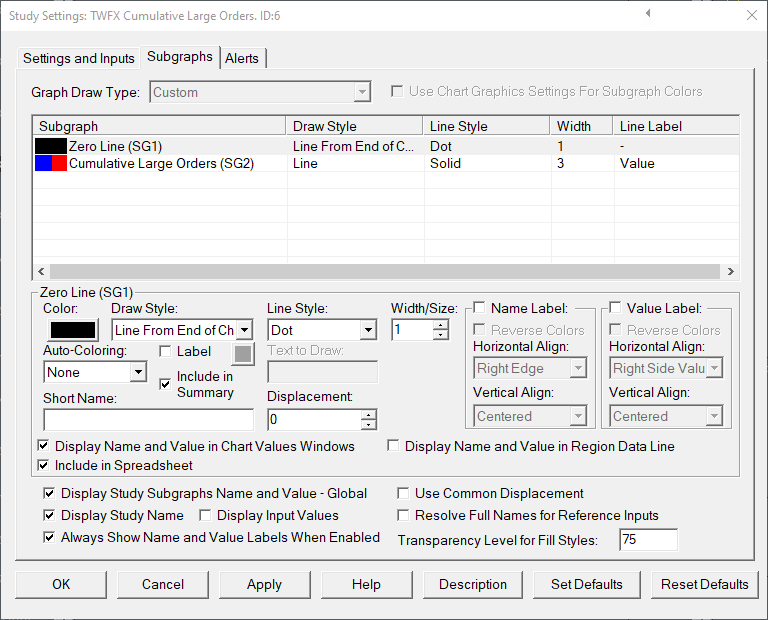Click the Apply button
This screenshot has height=620, width=768.
point(264,584)
